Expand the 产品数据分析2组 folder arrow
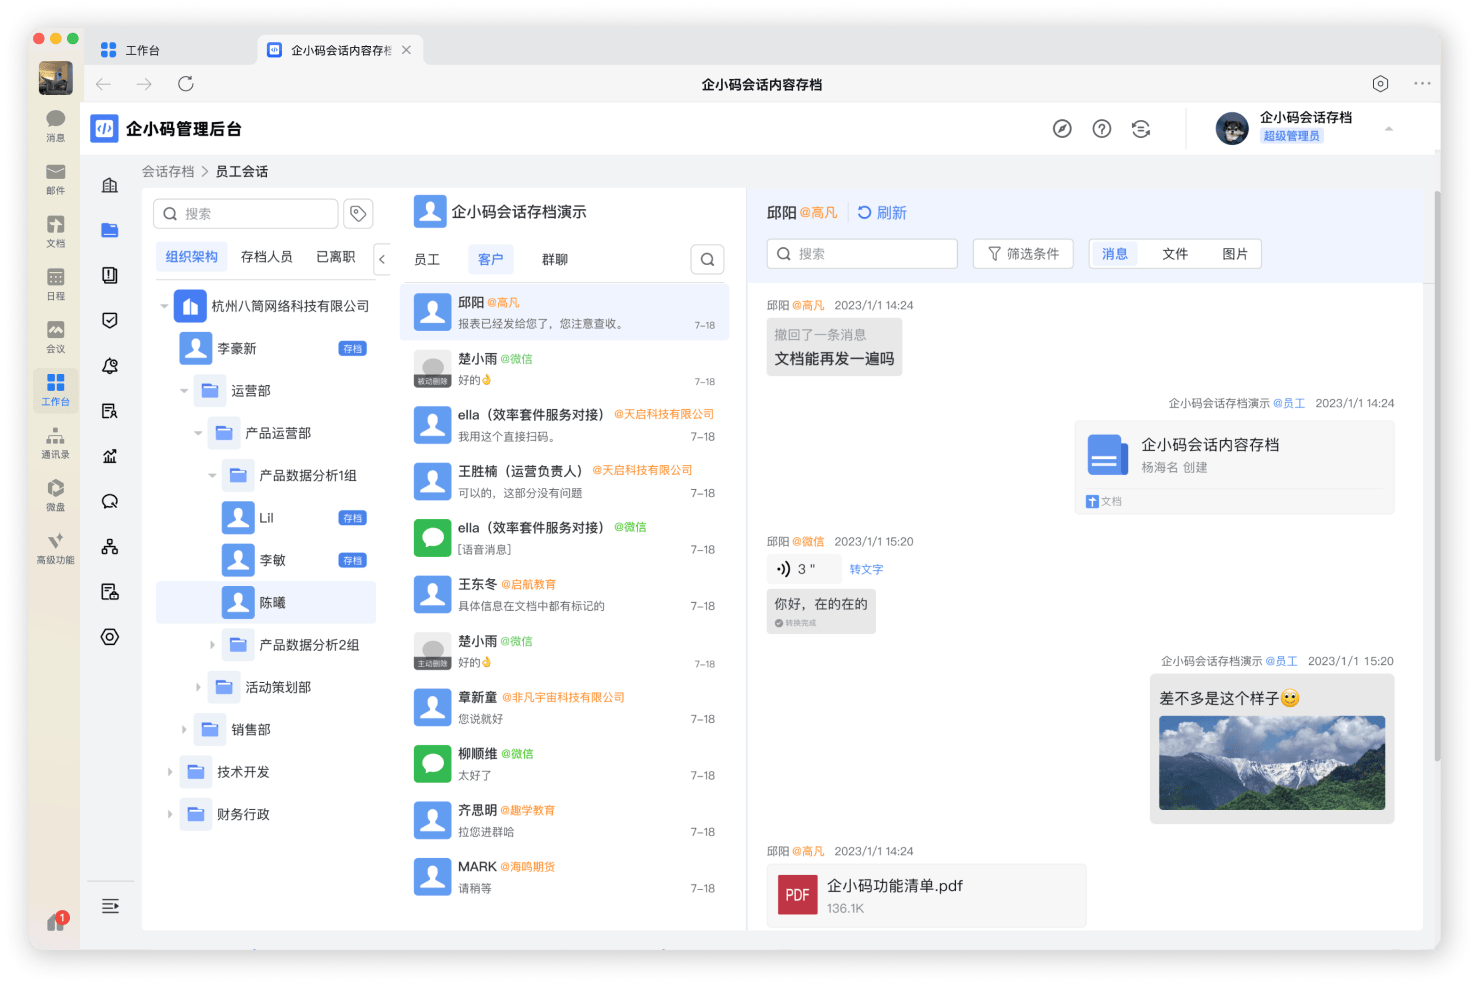This screenshot has width=1476, height=985. (212, 645)
